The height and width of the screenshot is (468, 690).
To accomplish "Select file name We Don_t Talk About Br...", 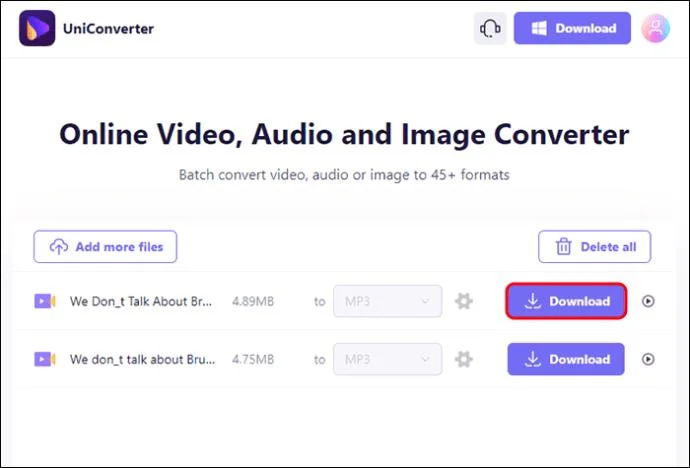I will coord(141,302).
